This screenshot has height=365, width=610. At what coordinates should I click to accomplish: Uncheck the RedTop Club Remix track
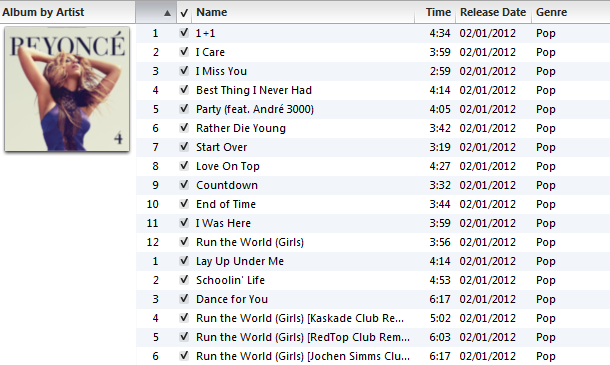(x=184, y=337)
